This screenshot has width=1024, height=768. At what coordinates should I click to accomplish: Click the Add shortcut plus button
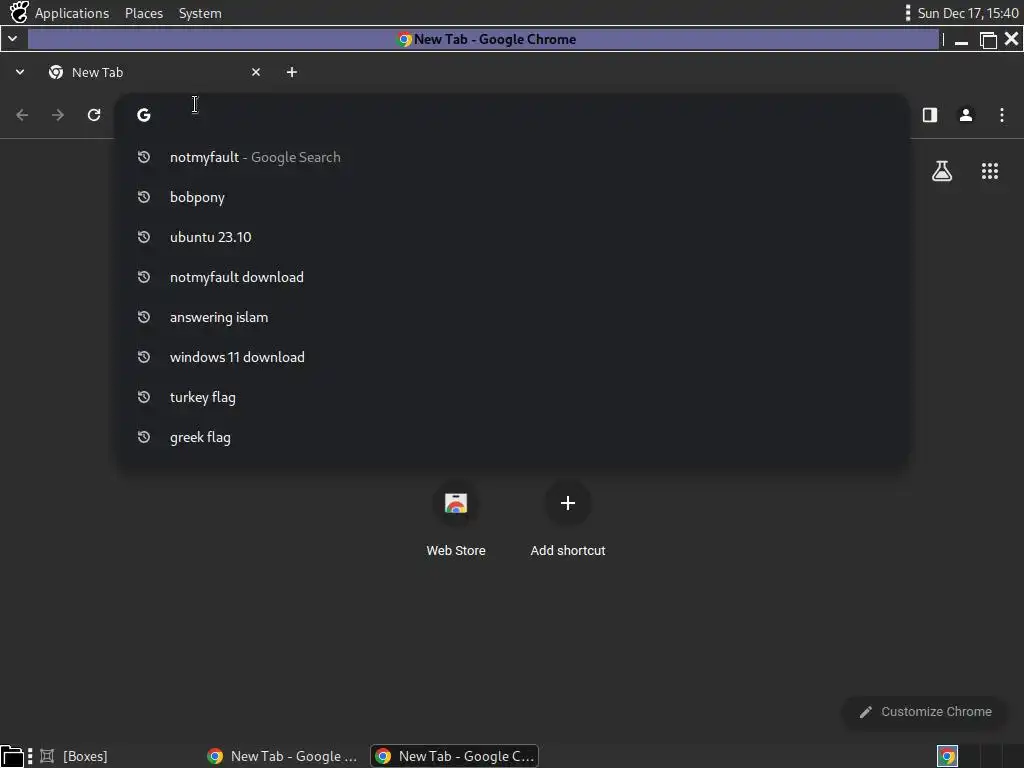pos(568,503)
